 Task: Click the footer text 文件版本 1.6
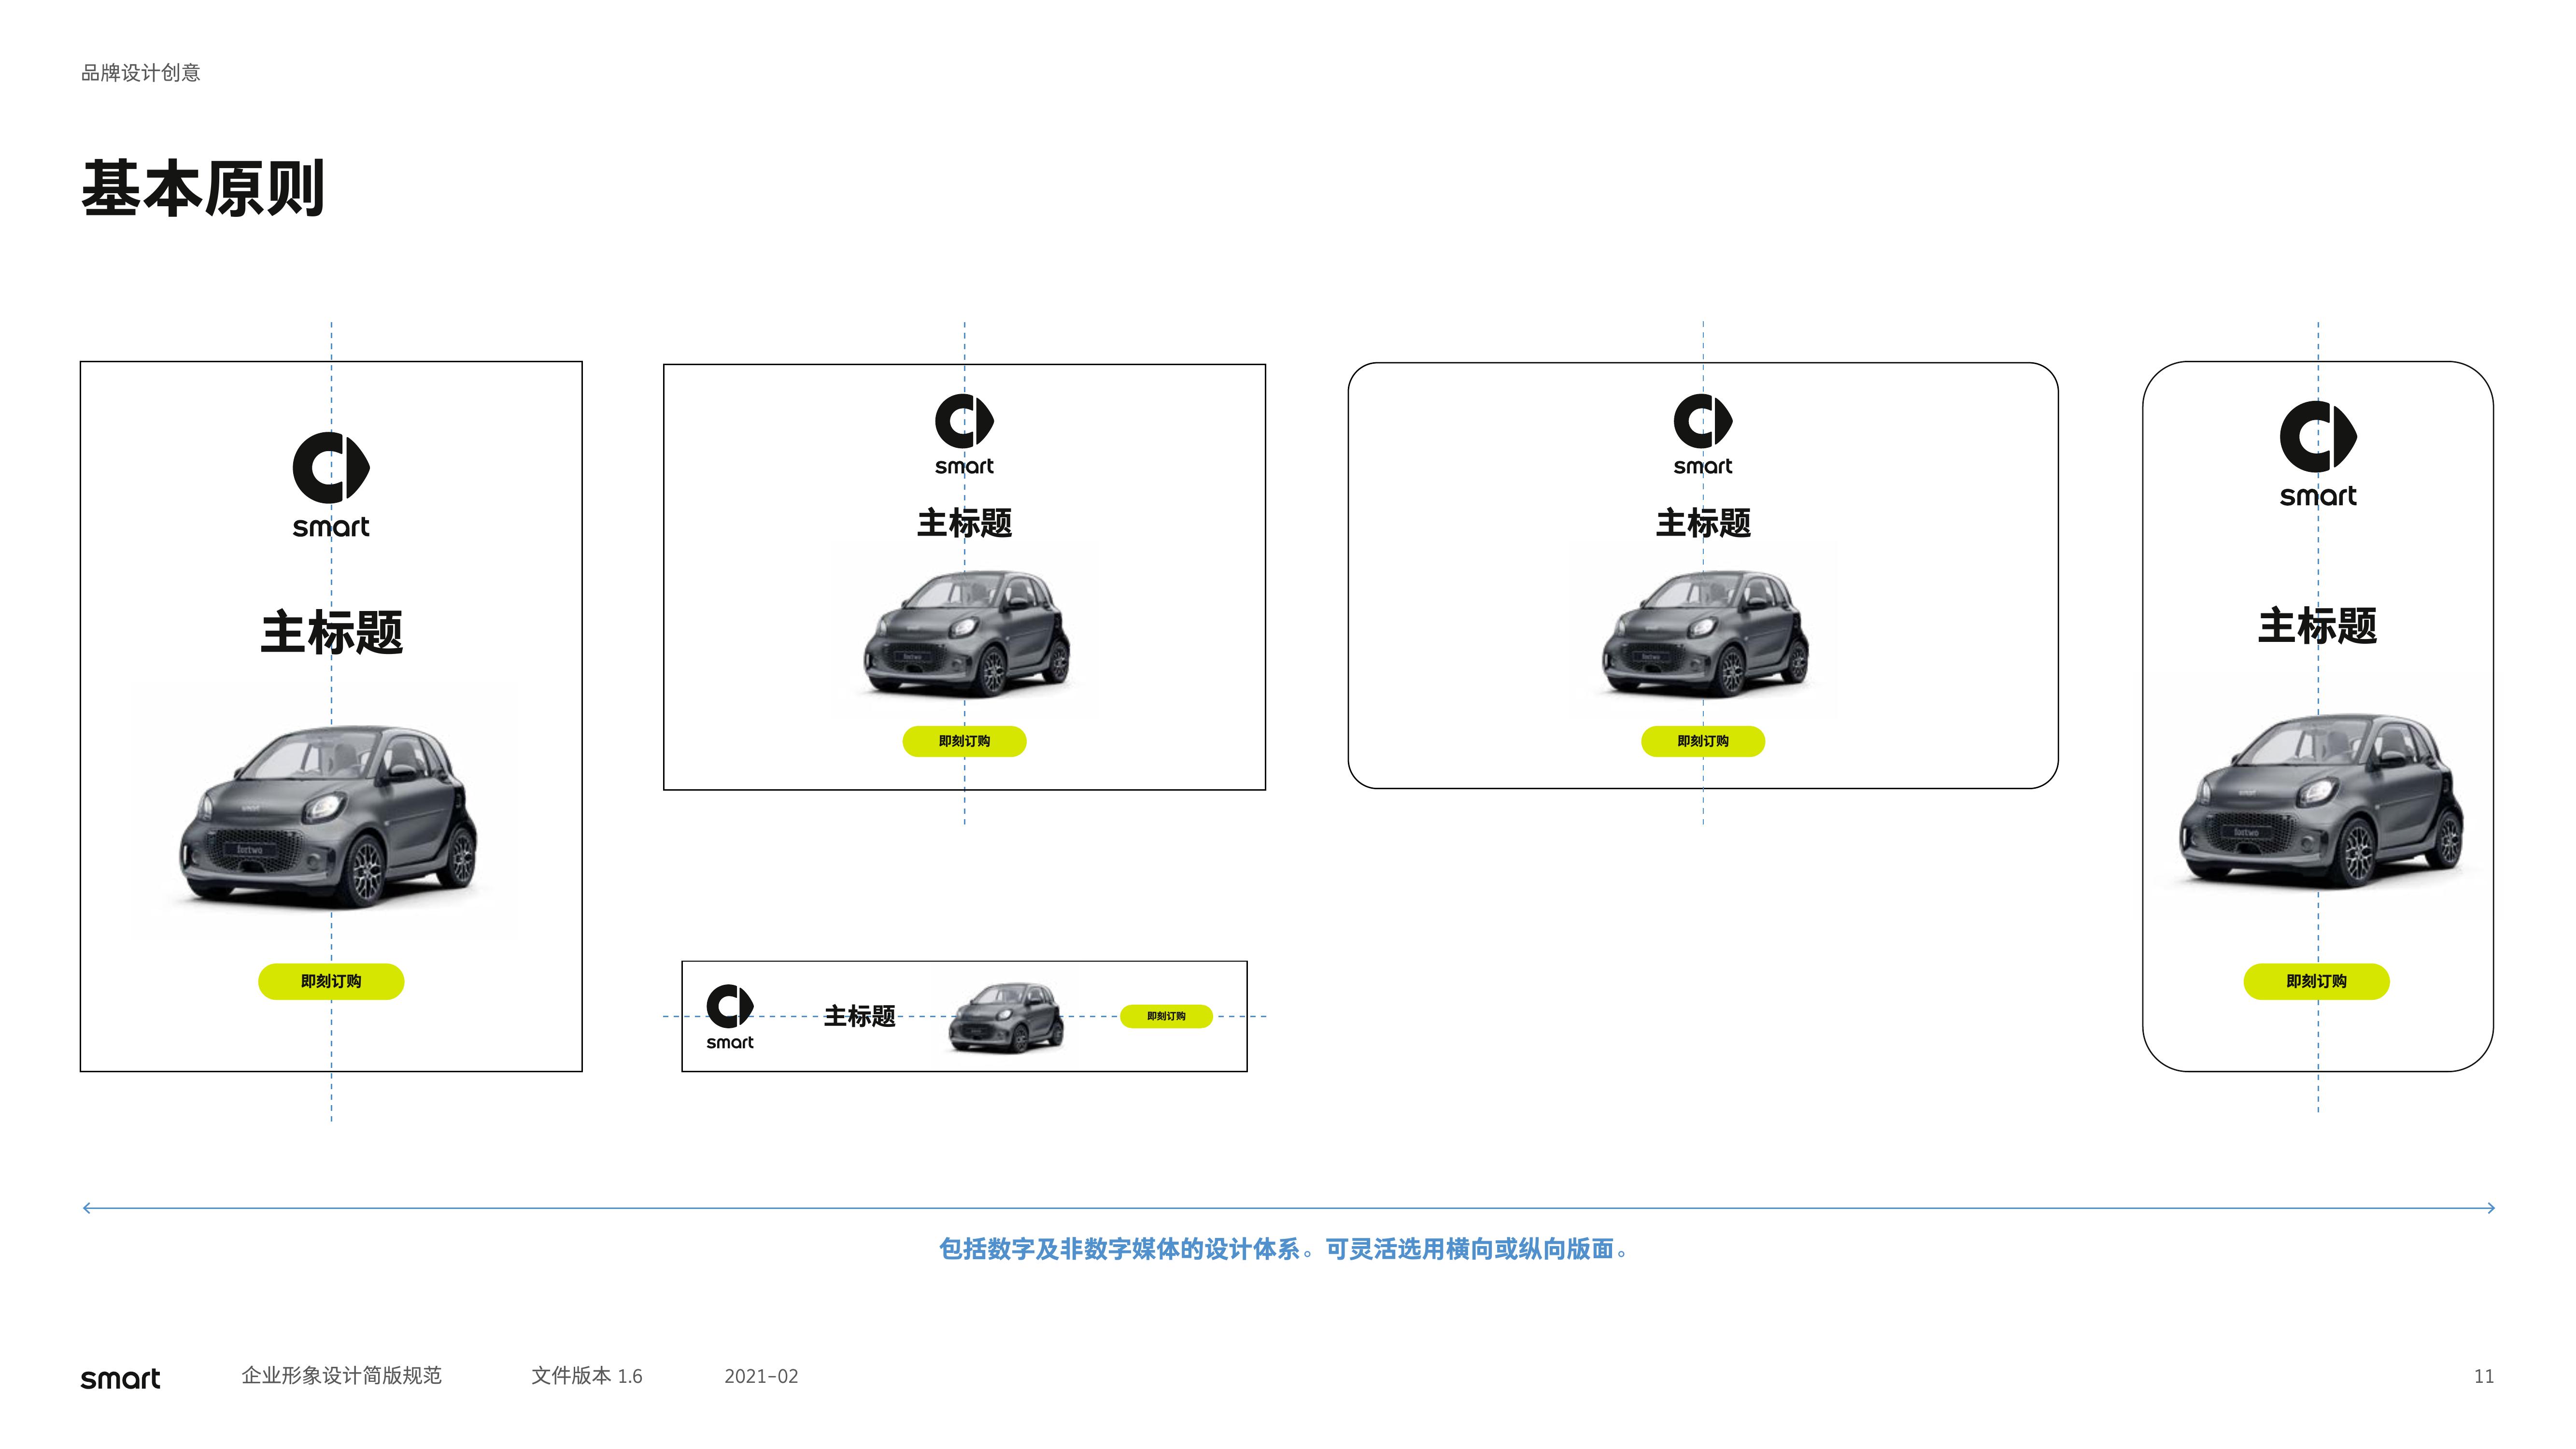(x=587, y=1376)
